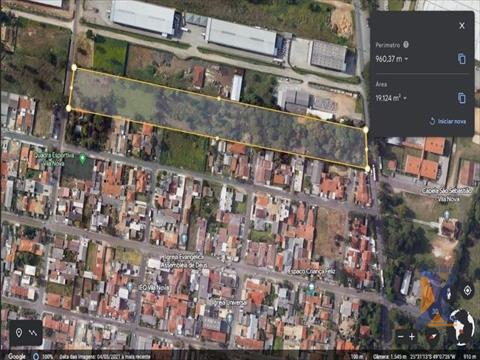Open Espaço Criança Feliz map label
Image resolution: width=480 pixels, height=360 pixels.
(x=311, y=271)
